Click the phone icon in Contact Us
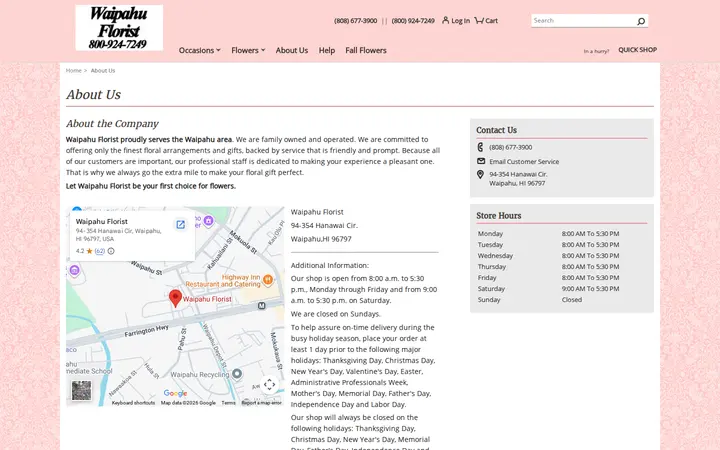This screenshot has width=720, height=450. [x=480, y=147]
